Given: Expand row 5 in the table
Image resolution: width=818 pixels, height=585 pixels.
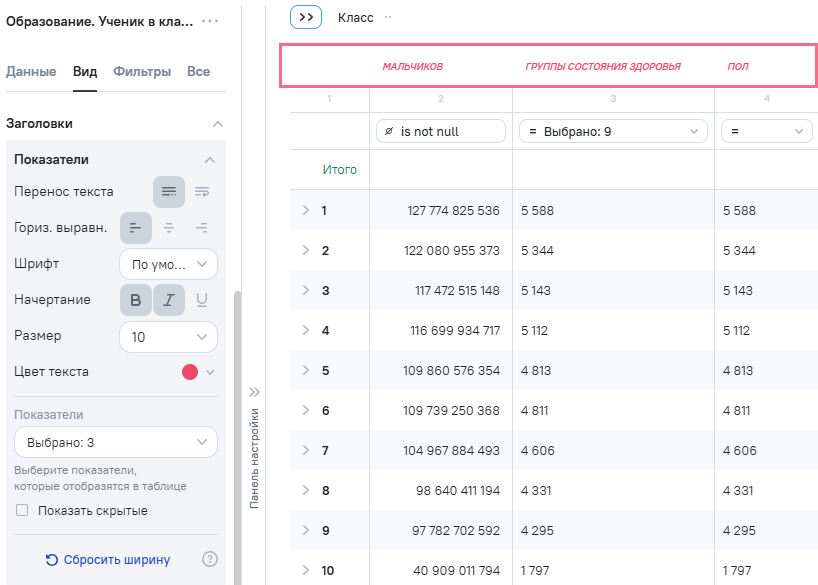Looking at the screenshot, I should click(306, 370).
